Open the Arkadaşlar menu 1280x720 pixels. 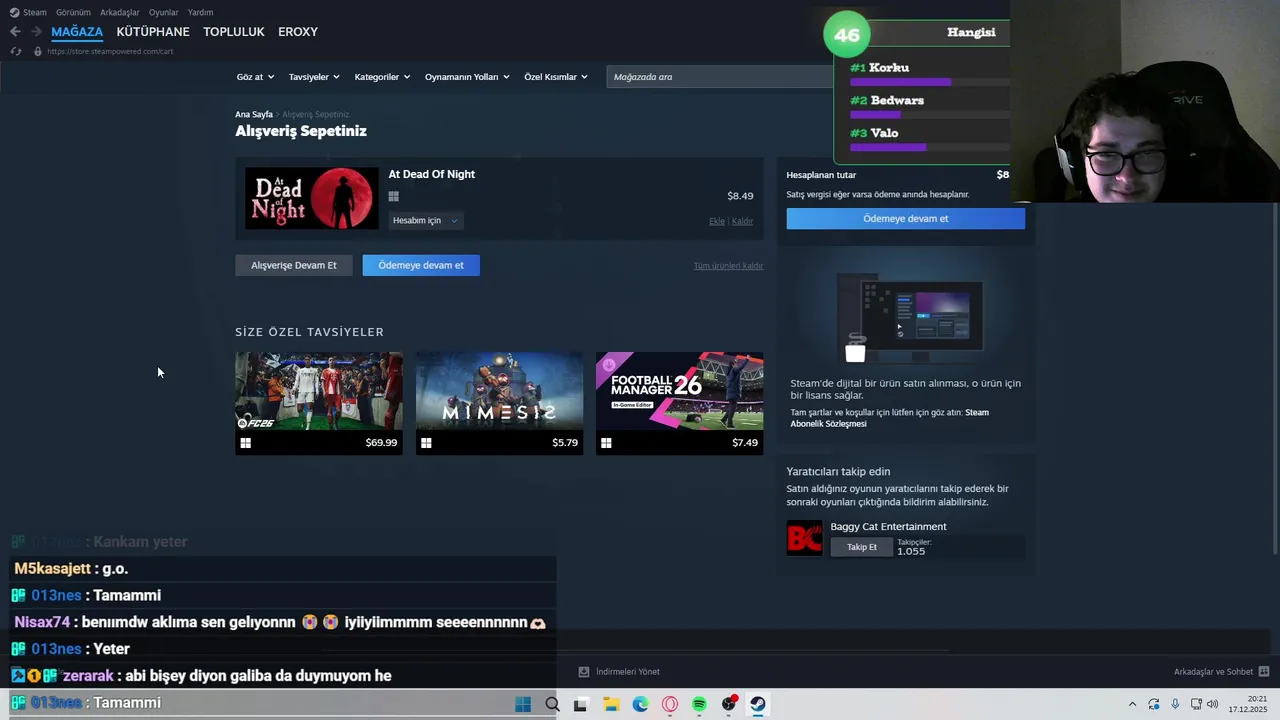pyautogui.click(x=120, y=12)
